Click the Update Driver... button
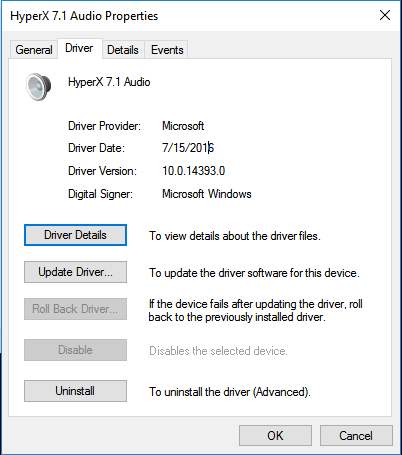 (75, 272)
